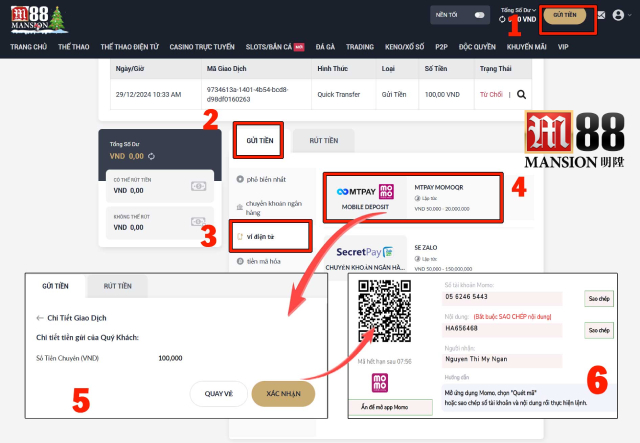Click cash icon in KHÔNG THỂ RÚT card
Viewport: 640px width, 443px height.
198,222
